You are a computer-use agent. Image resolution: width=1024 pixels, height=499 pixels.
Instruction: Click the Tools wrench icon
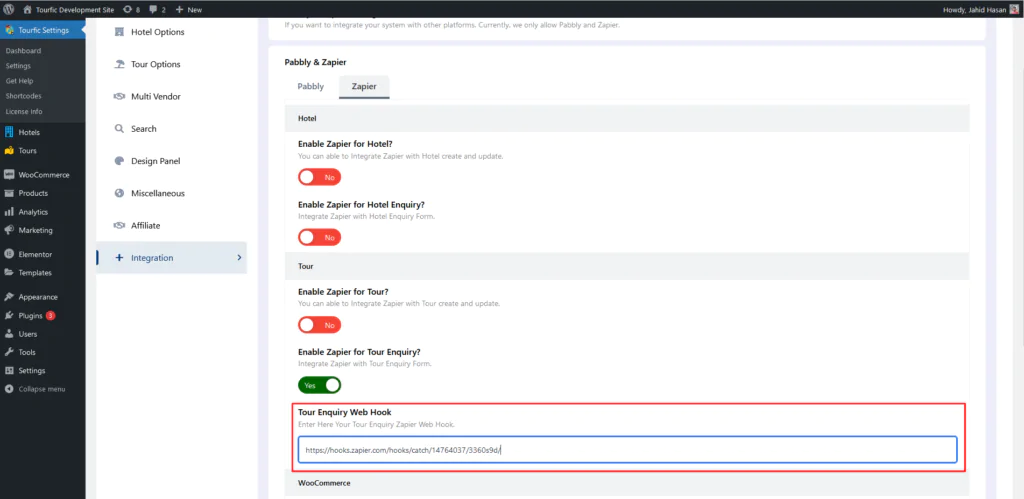click(8, 352)
